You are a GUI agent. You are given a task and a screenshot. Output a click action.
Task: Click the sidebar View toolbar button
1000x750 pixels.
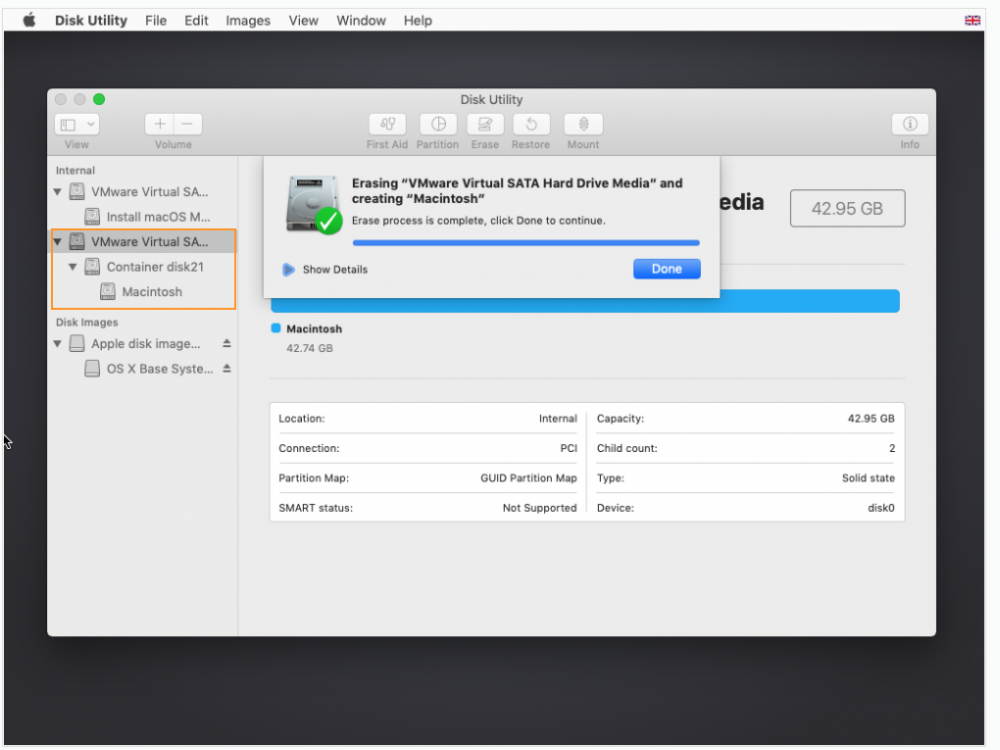click(77, 124)
